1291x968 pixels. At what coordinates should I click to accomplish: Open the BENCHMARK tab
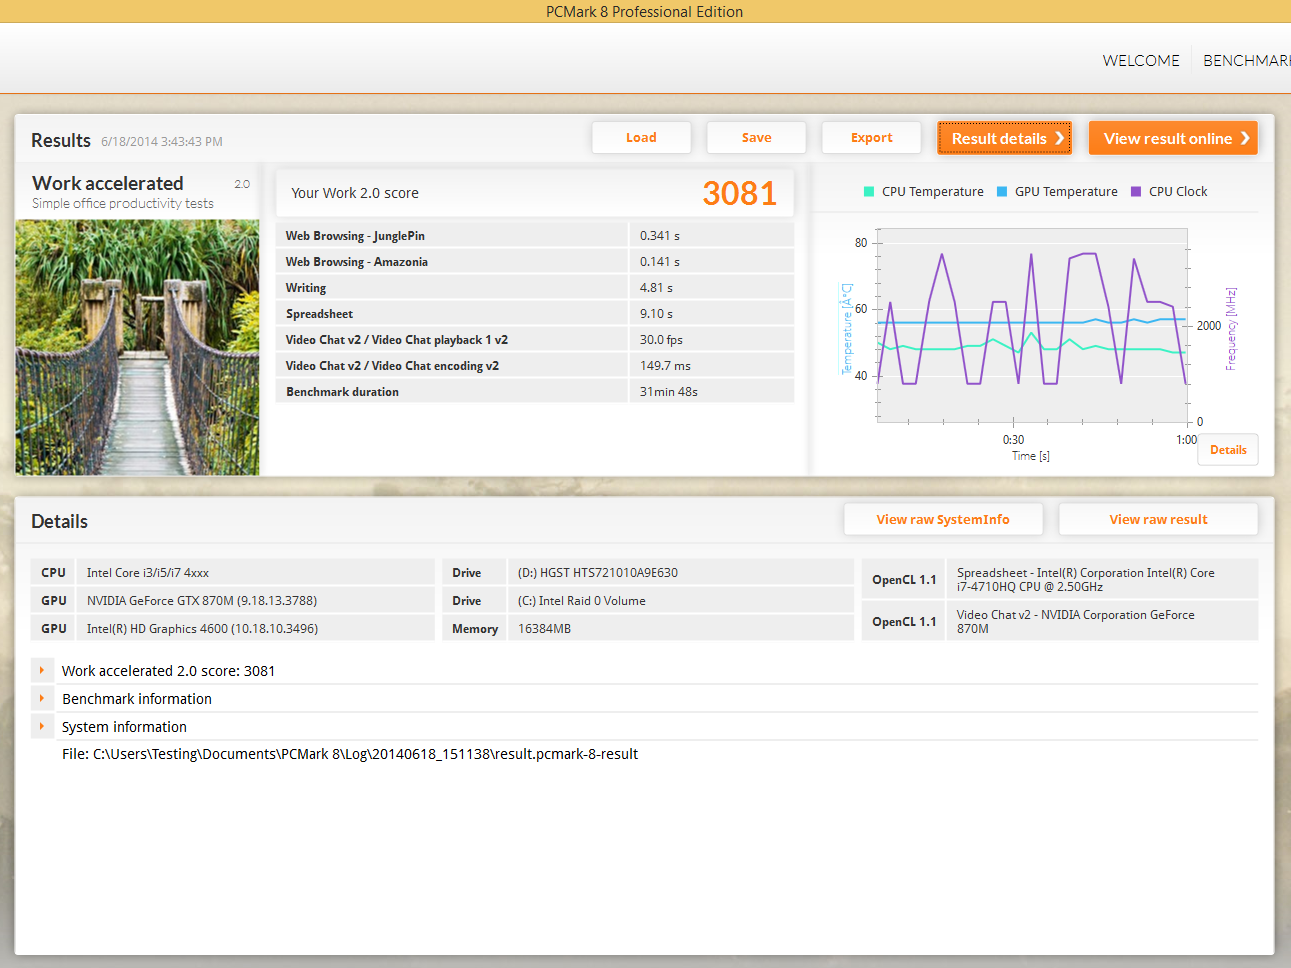pos(1246,60)
